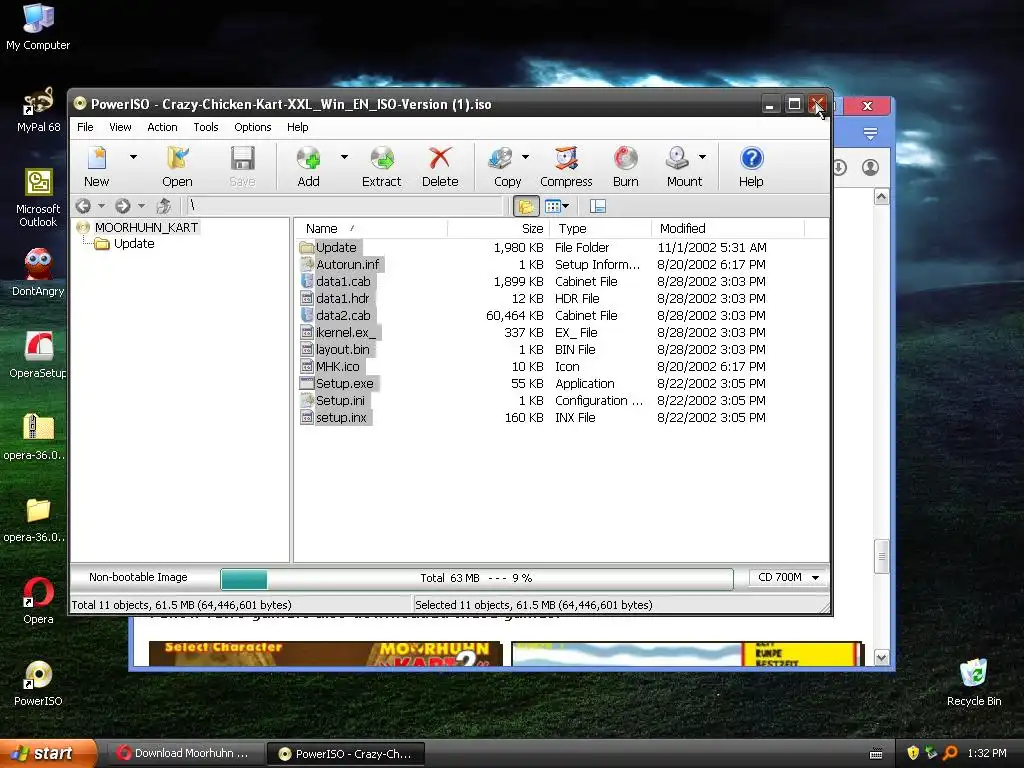Sort by the Modified column header
This screenshot has width=1024, height=768.
click(728, 229)
